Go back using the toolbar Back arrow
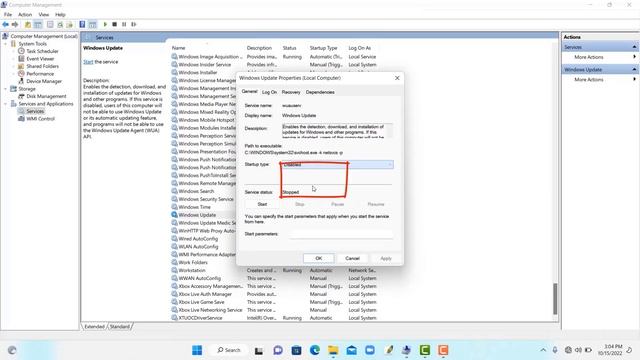The width and height of the screenshot is (640, 360). (5, 24)
